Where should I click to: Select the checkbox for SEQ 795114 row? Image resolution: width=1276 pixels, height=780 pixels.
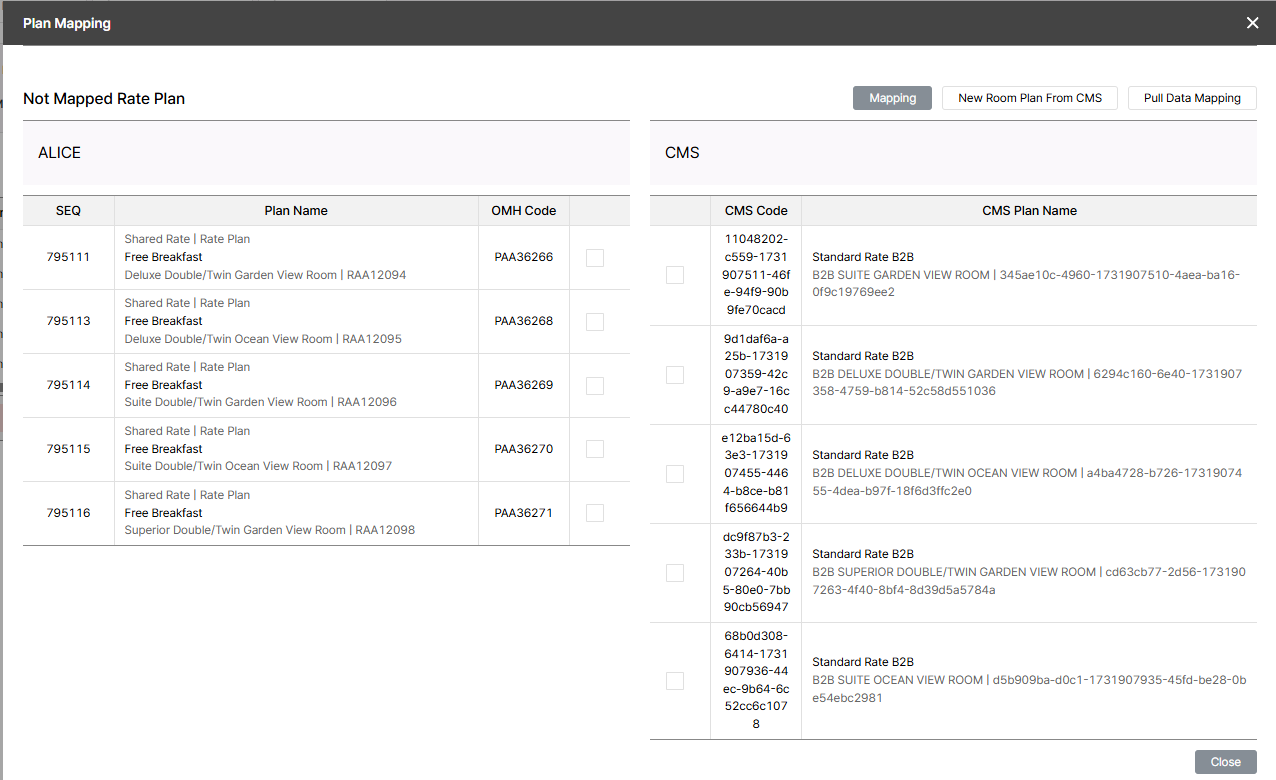[x=595, y=385]
